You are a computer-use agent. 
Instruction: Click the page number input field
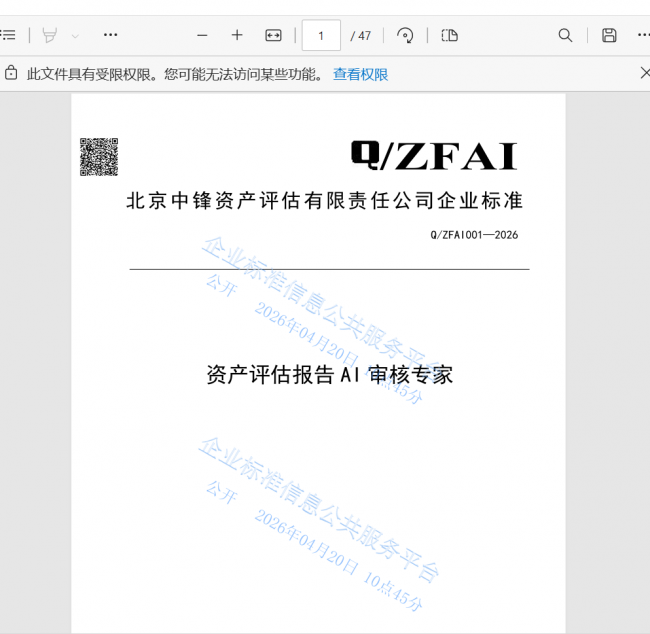(321, 35)
